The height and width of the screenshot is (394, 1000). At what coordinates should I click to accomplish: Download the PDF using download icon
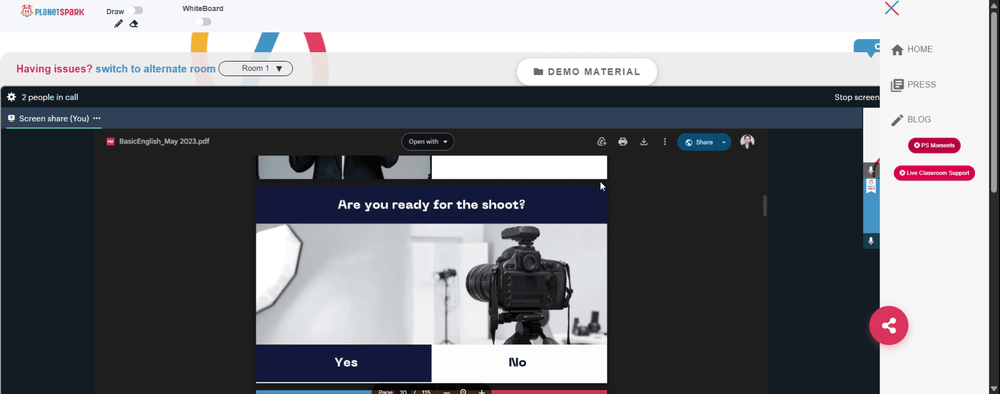[643, 142]
